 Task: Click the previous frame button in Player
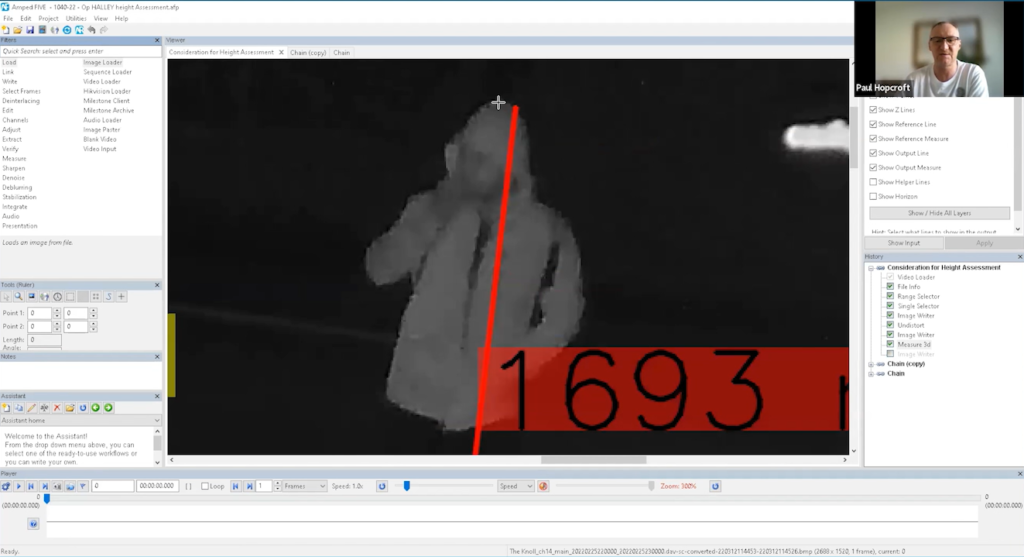pos(31,486)
